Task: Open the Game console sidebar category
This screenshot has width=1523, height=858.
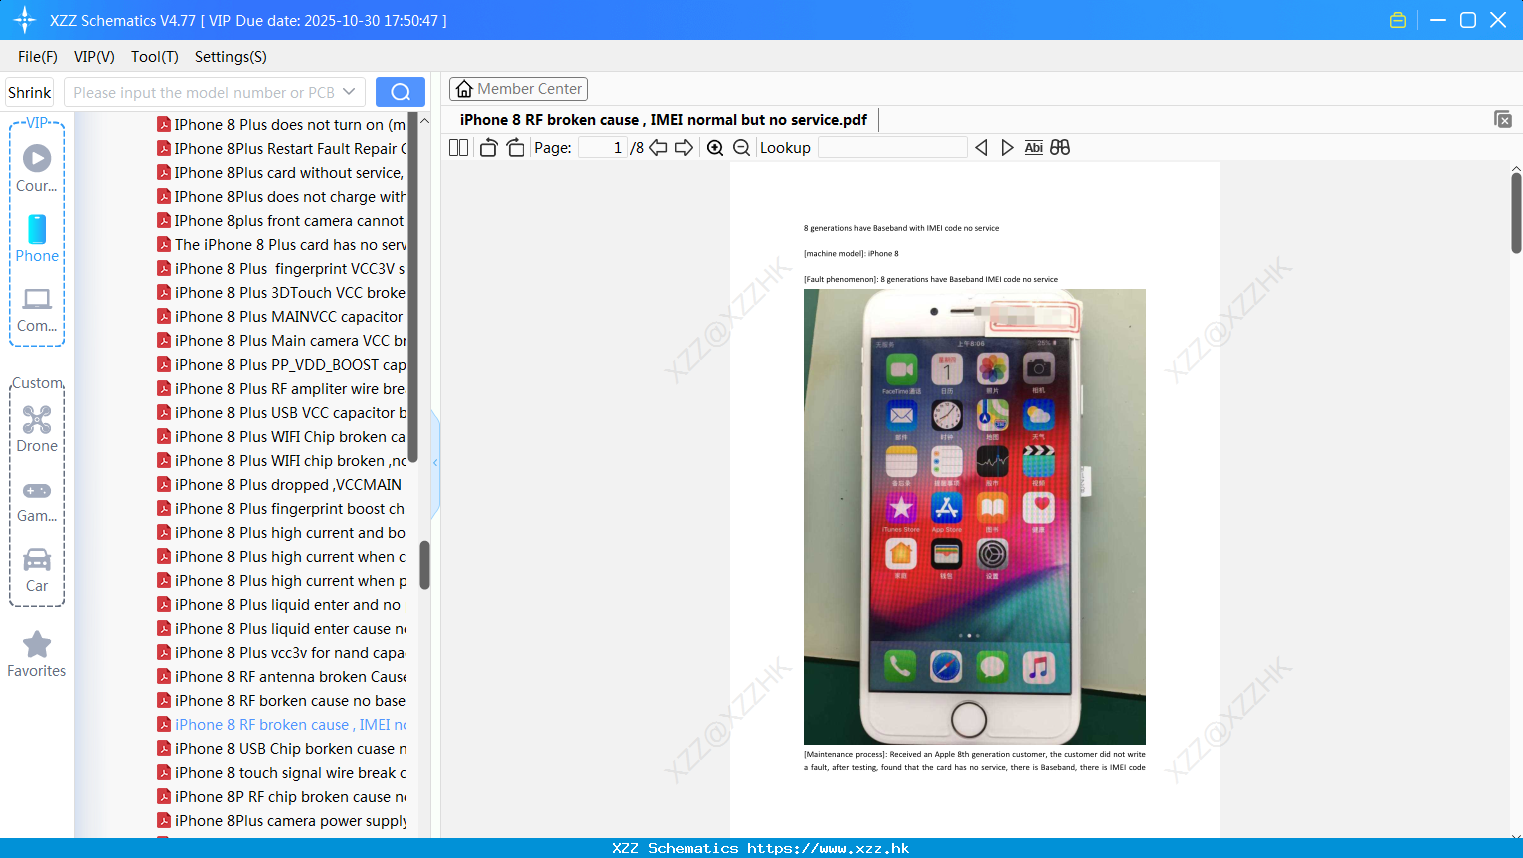Action: [37, 500]
